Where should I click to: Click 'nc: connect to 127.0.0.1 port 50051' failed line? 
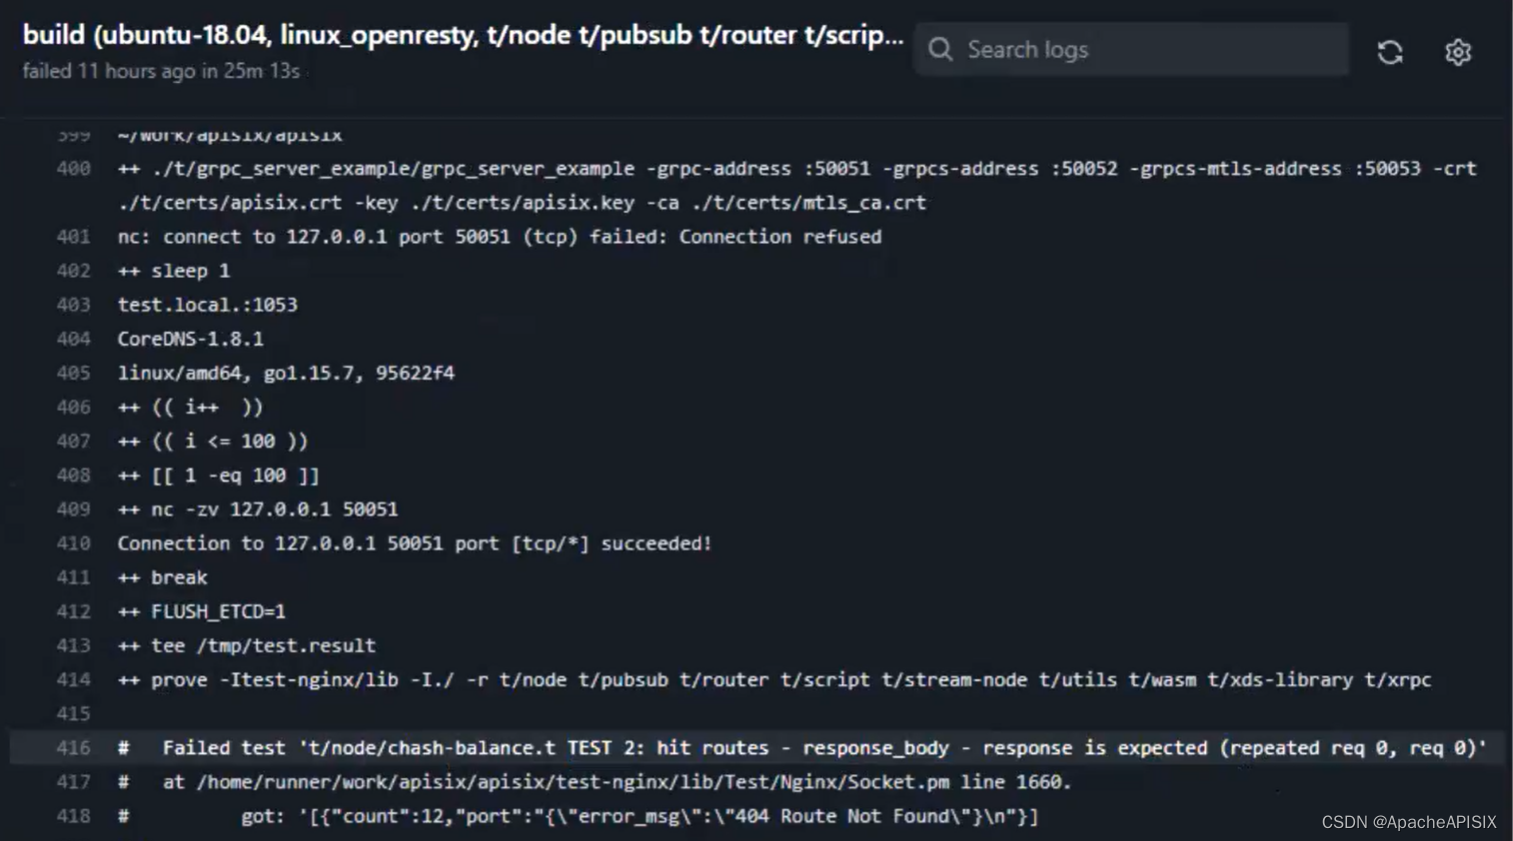coord(499,237)
